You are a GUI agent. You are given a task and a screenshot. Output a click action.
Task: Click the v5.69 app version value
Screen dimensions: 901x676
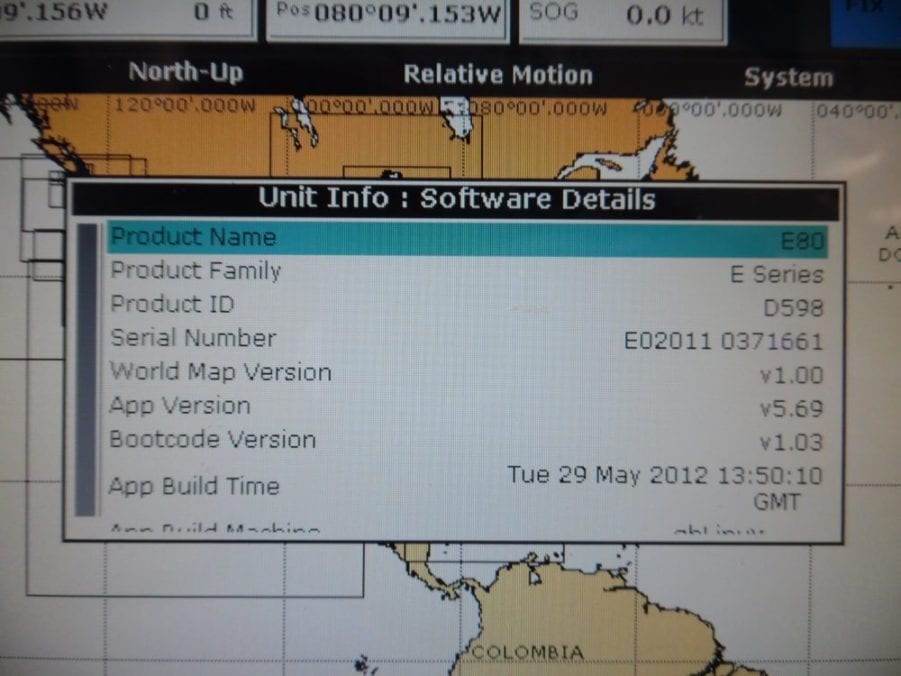[x=792, y=409]
